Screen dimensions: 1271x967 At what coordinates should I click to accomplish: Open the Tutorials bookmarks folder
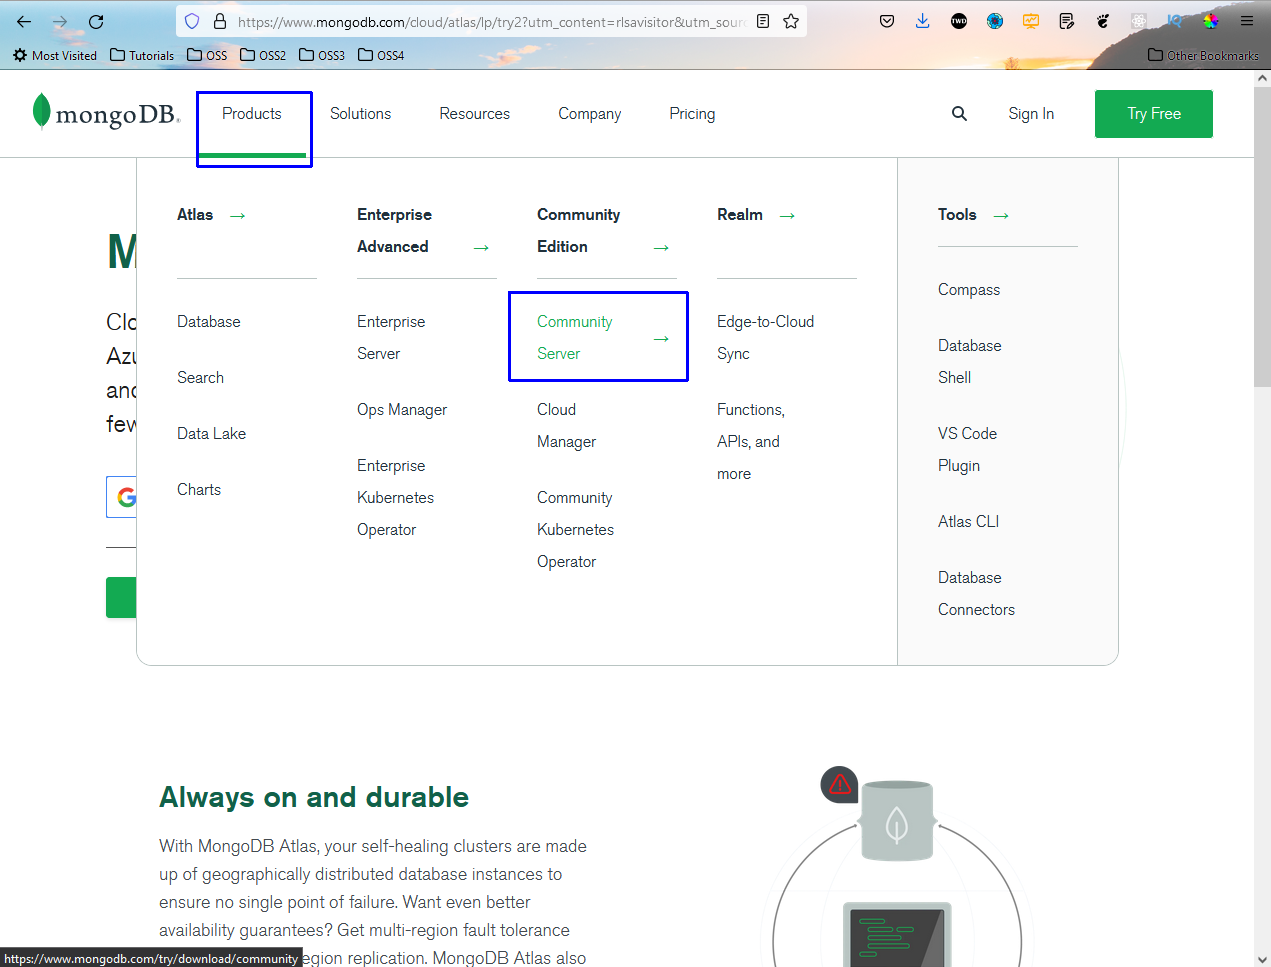coord(142,56)
